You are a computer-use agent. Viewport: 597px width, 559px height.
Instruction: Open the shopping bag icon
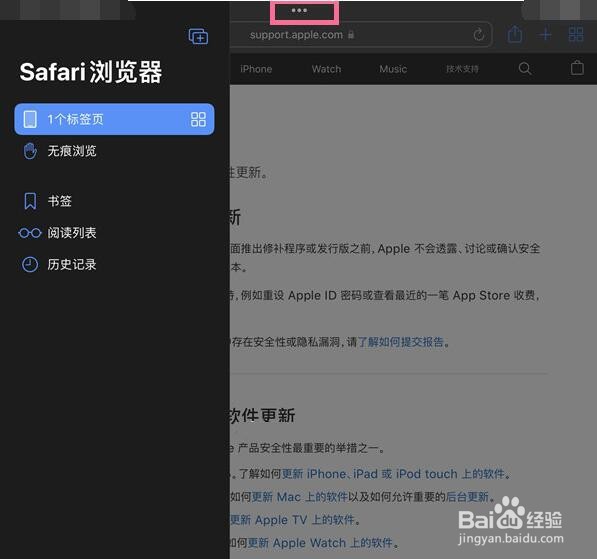[x=577, y=68]
